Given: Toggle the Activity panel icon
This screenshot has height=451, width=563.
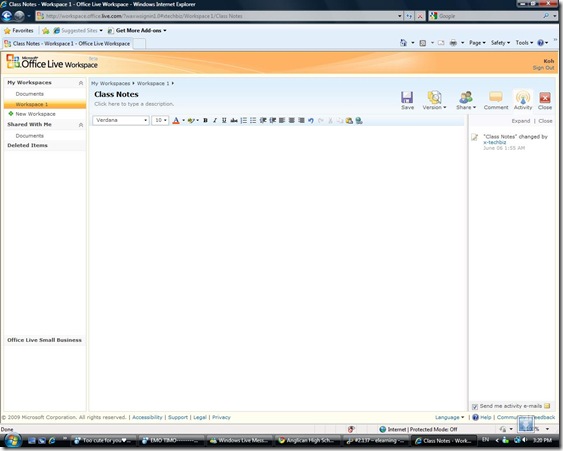Looking at the screenshot, I should pos(523,100).
